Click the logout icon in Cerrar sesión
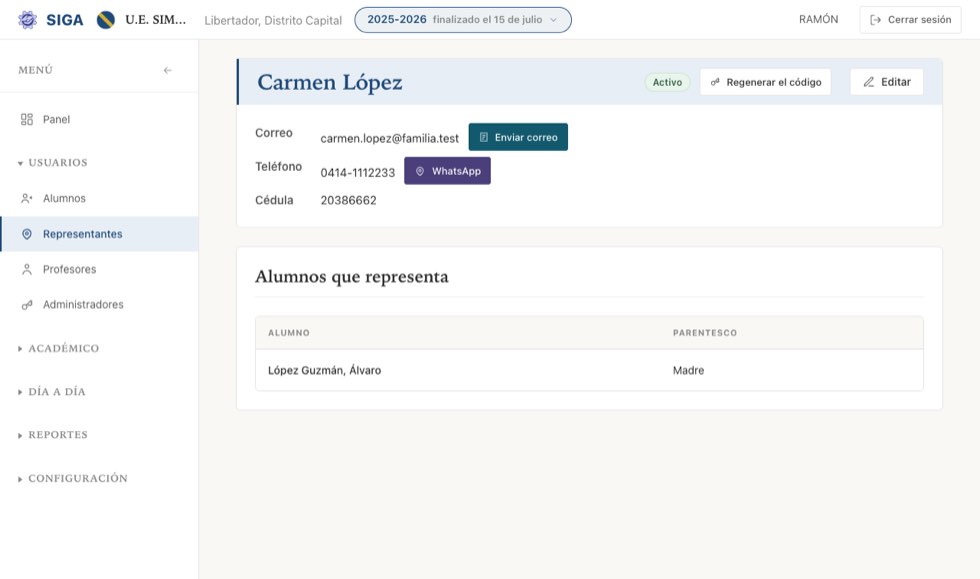Viewport: 980px width, 579px height. [876, 20]
